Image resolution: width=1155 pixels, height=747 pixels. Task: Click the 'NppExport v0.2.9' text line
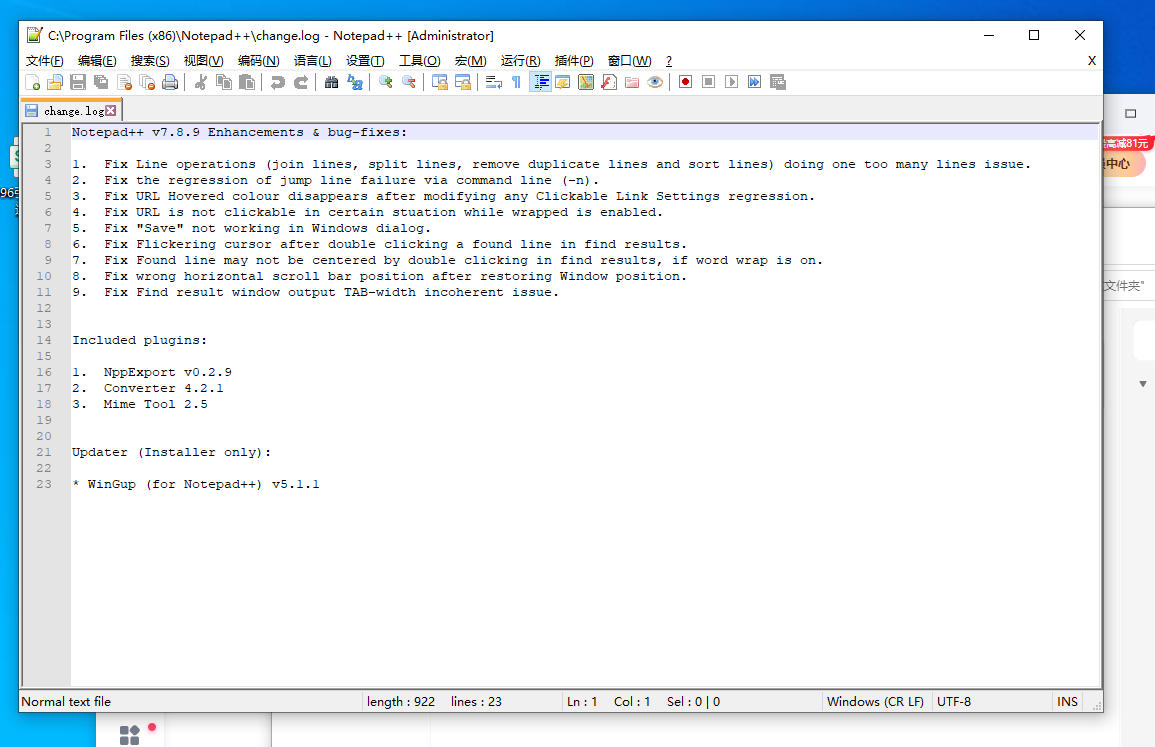[x=168, y=372]
